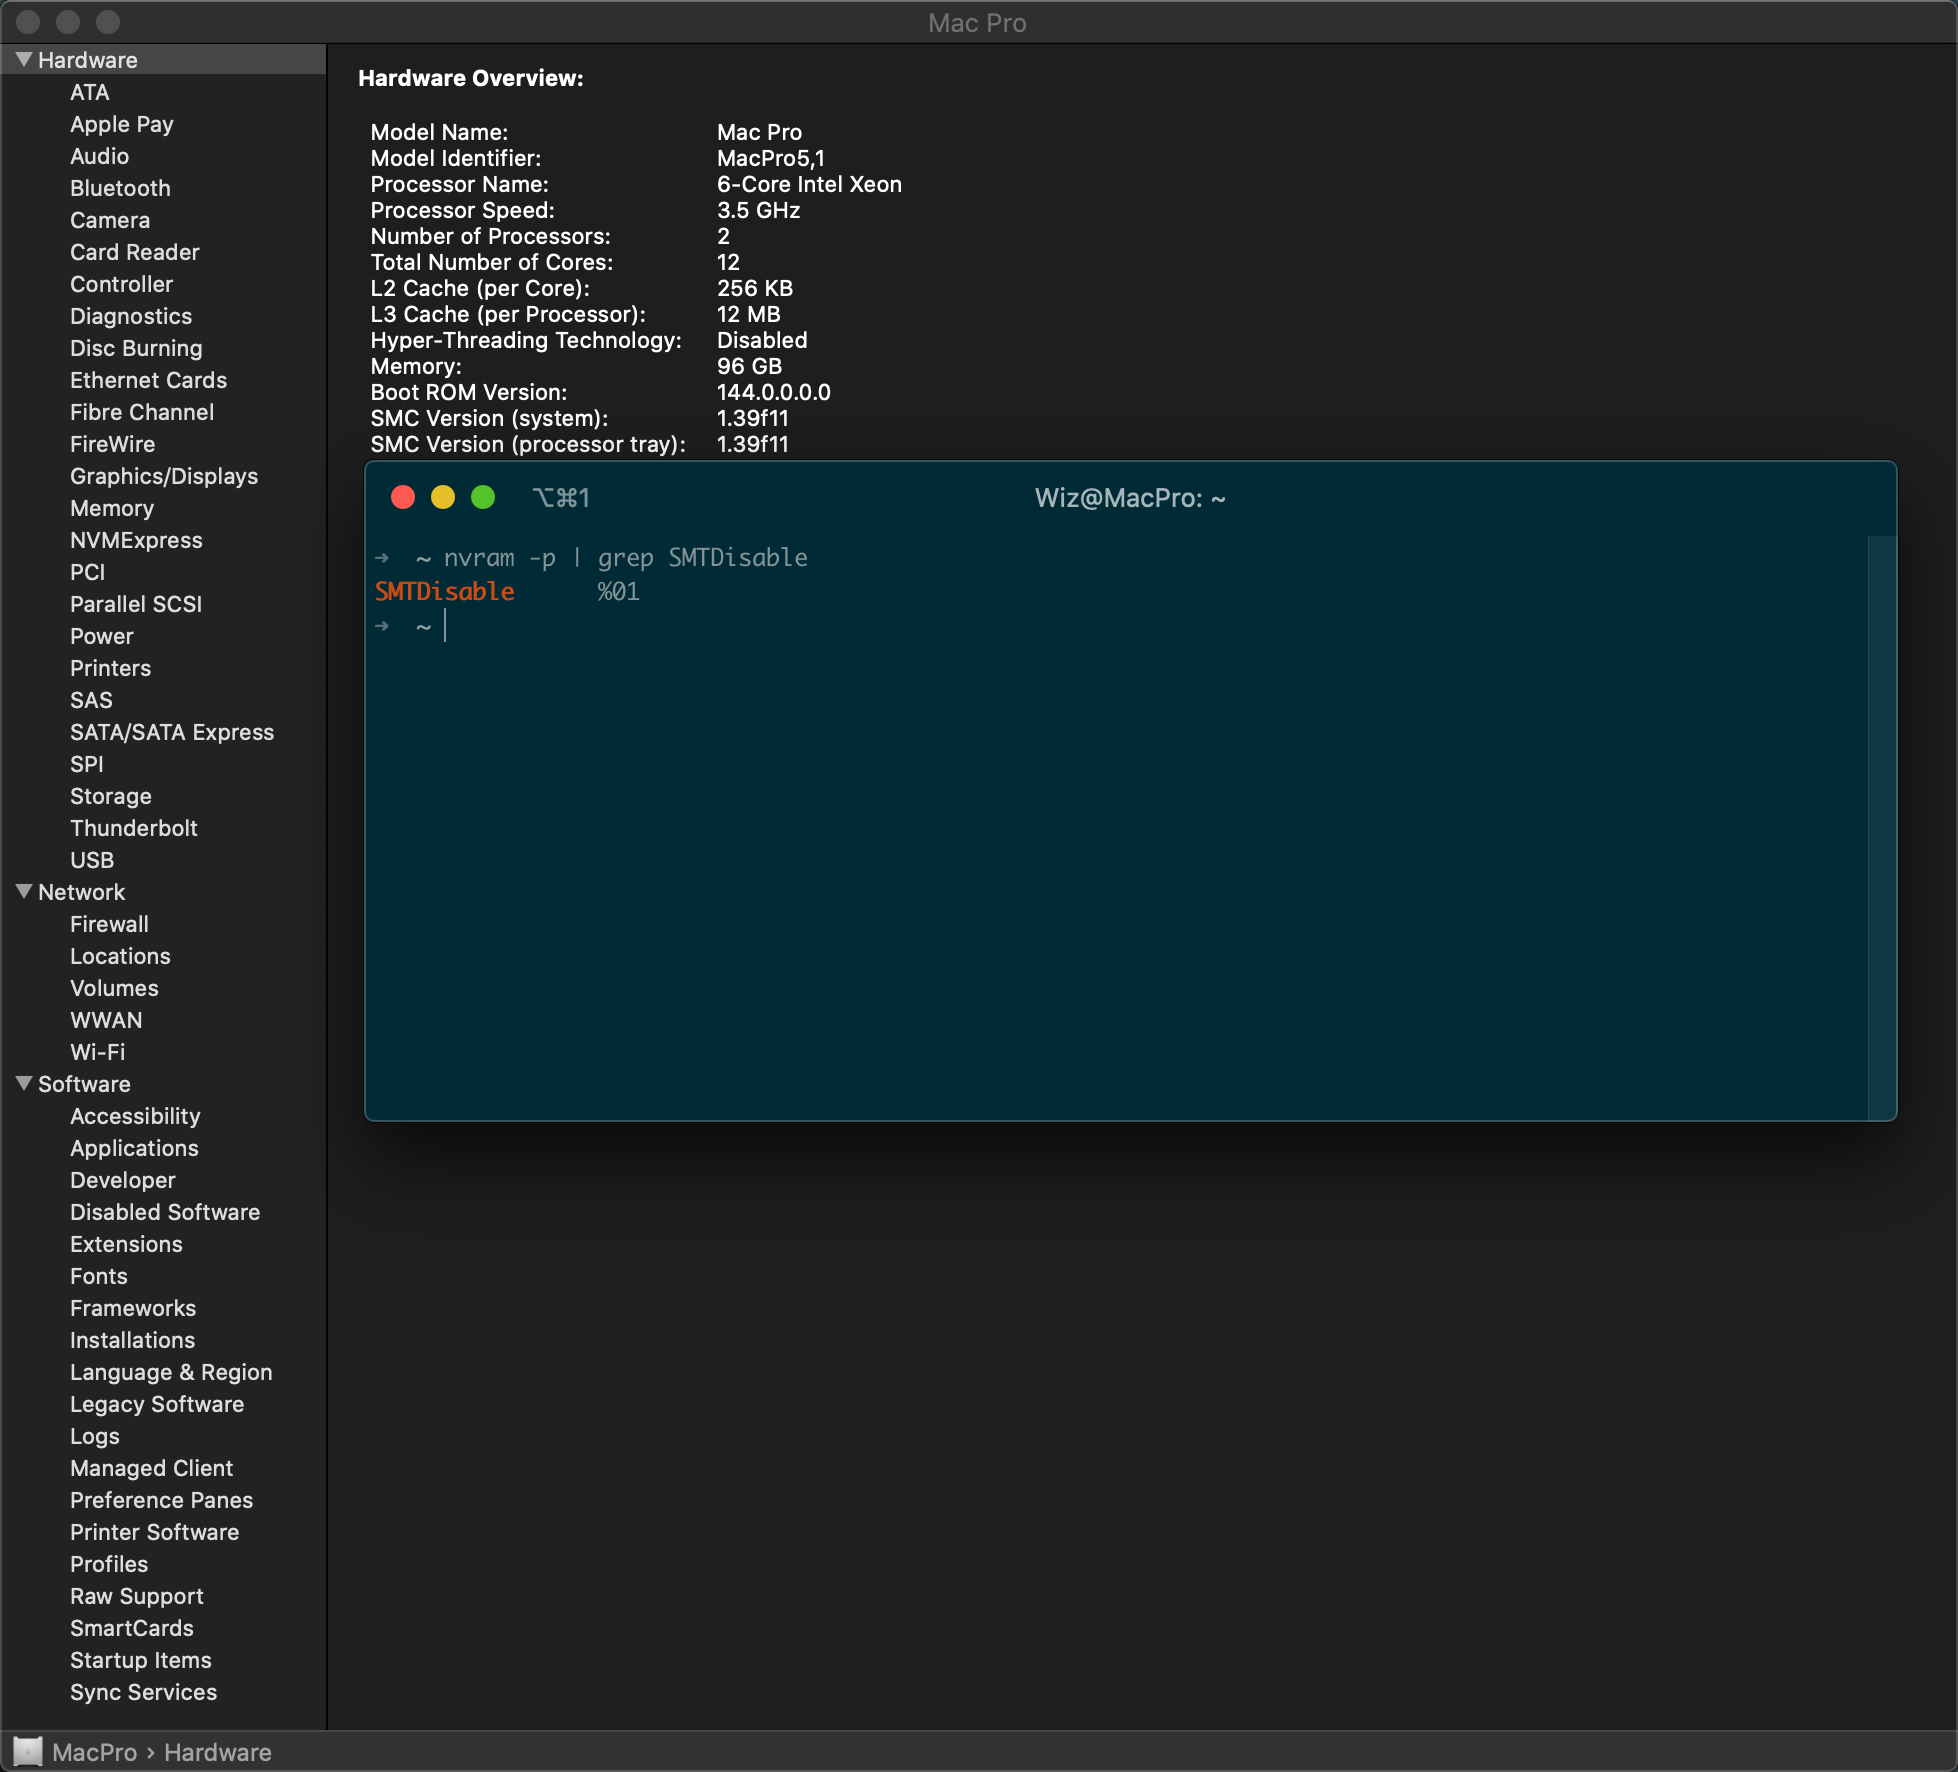Collapse the Software section triangle
Screen dimensions: 1958x1772
pyautogui.click(x=24, y=1084)
